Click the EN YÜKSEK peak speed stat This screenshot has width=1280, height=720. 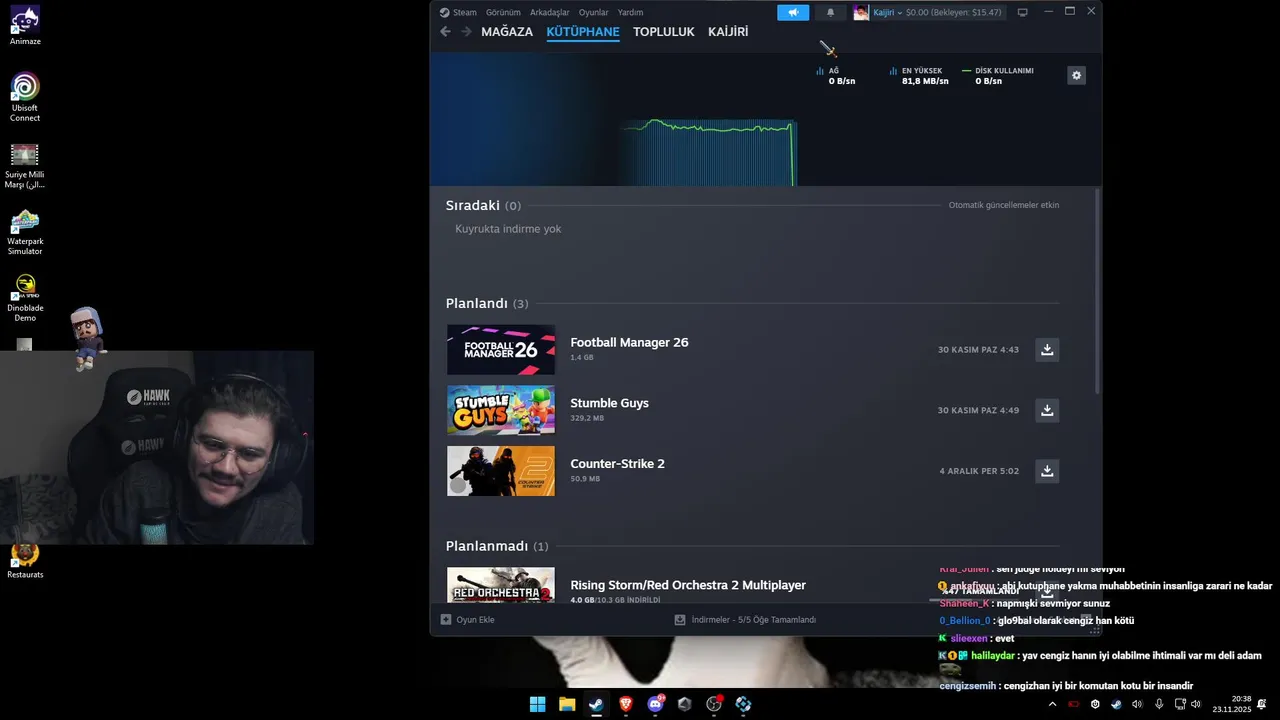coord(918,76)
